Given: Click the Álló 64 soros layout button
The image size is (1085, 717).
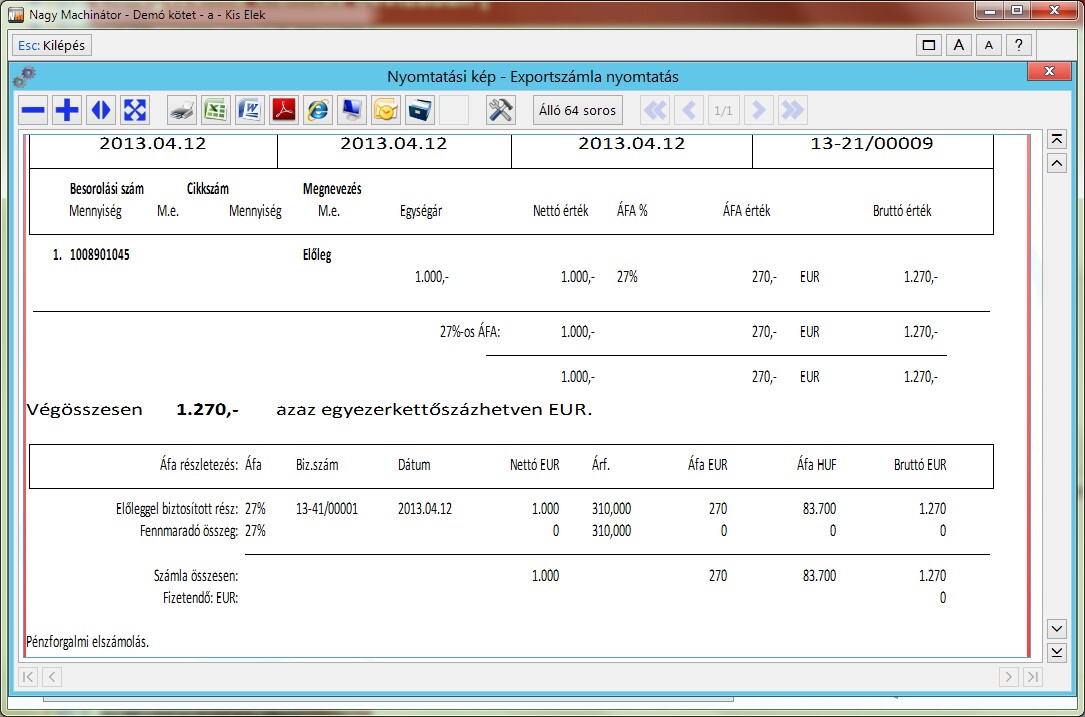Looking at the screenshot, I should click(578, 110).
